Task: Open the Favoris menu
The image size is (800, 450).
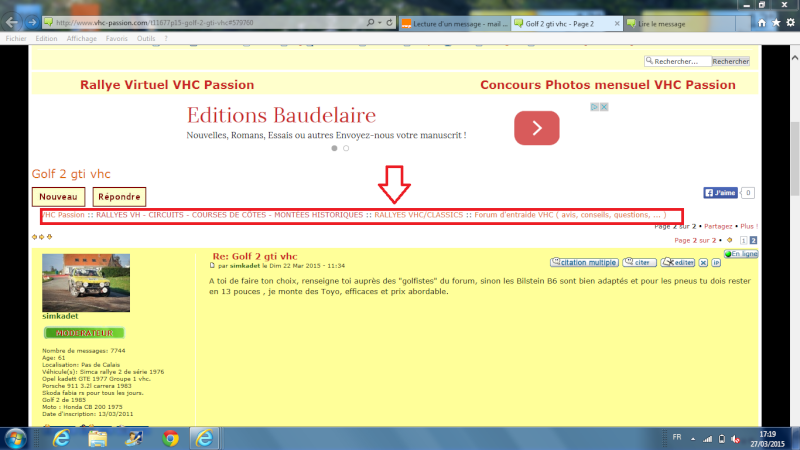Action: (x=117, y=38)
